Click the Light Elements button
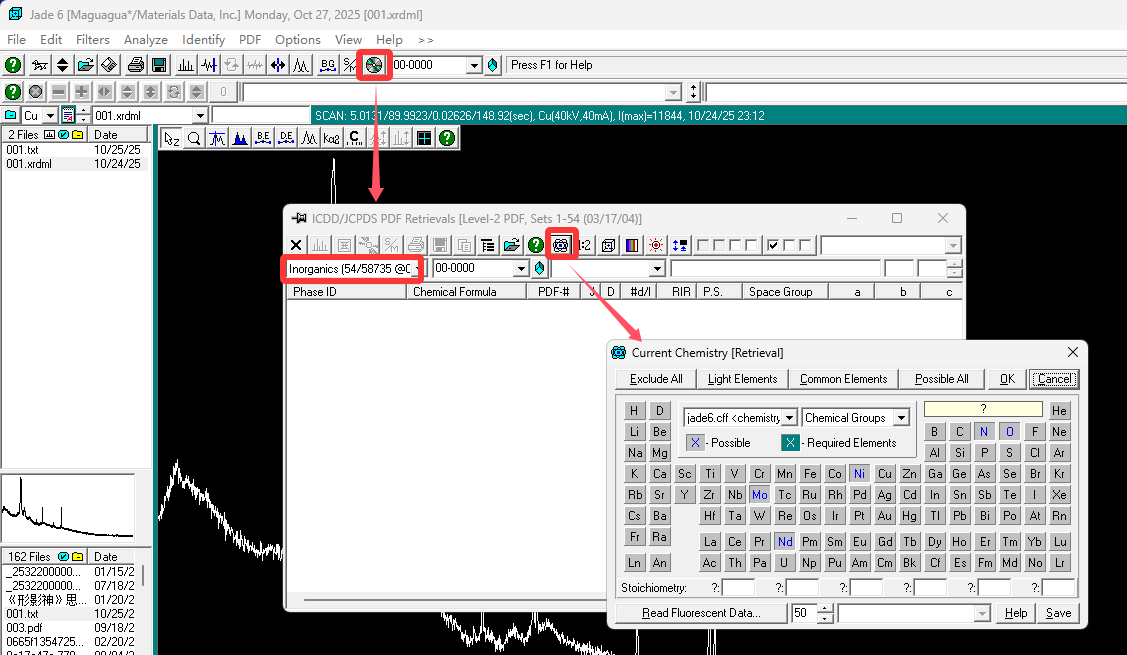The width and height of the screenshot is (1127, 655). (742, 379)
